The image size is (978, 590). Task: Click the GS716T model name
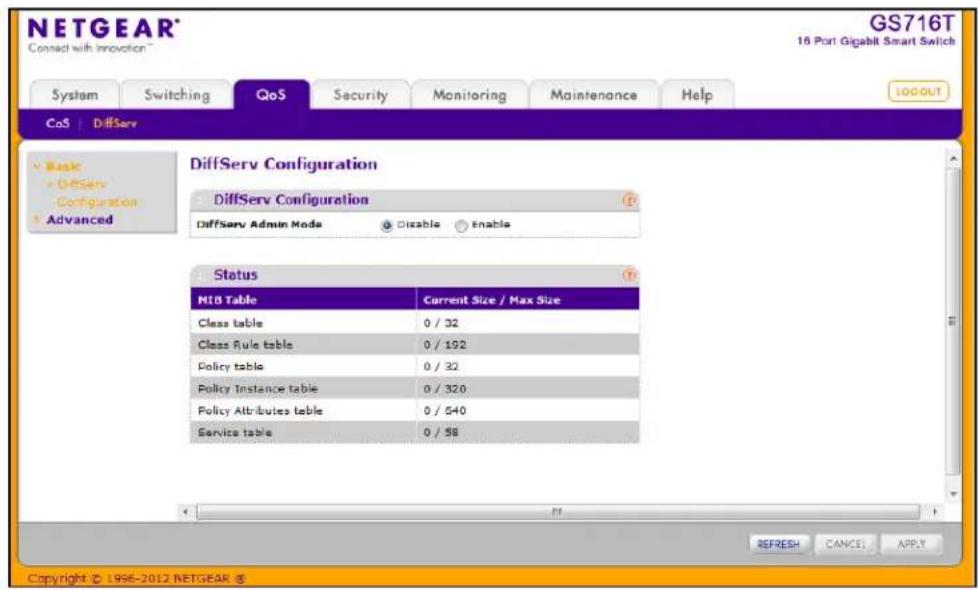[x=912, y=23]
